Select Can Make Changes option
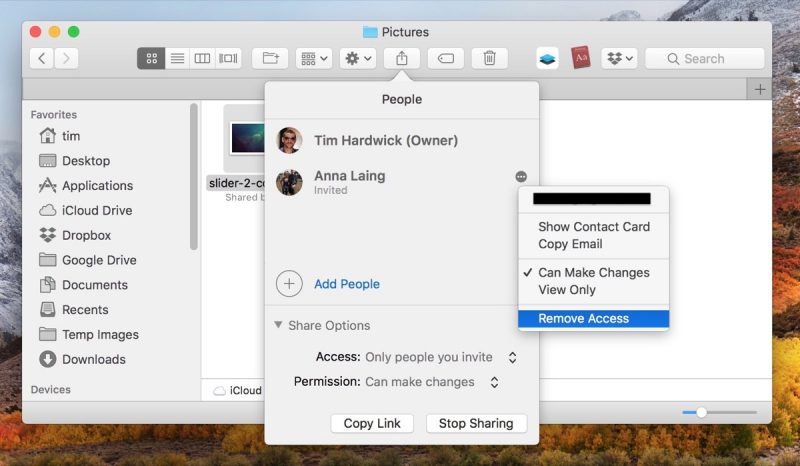The width and height of the screenshot is (800, 466). (x=593, y=273)
